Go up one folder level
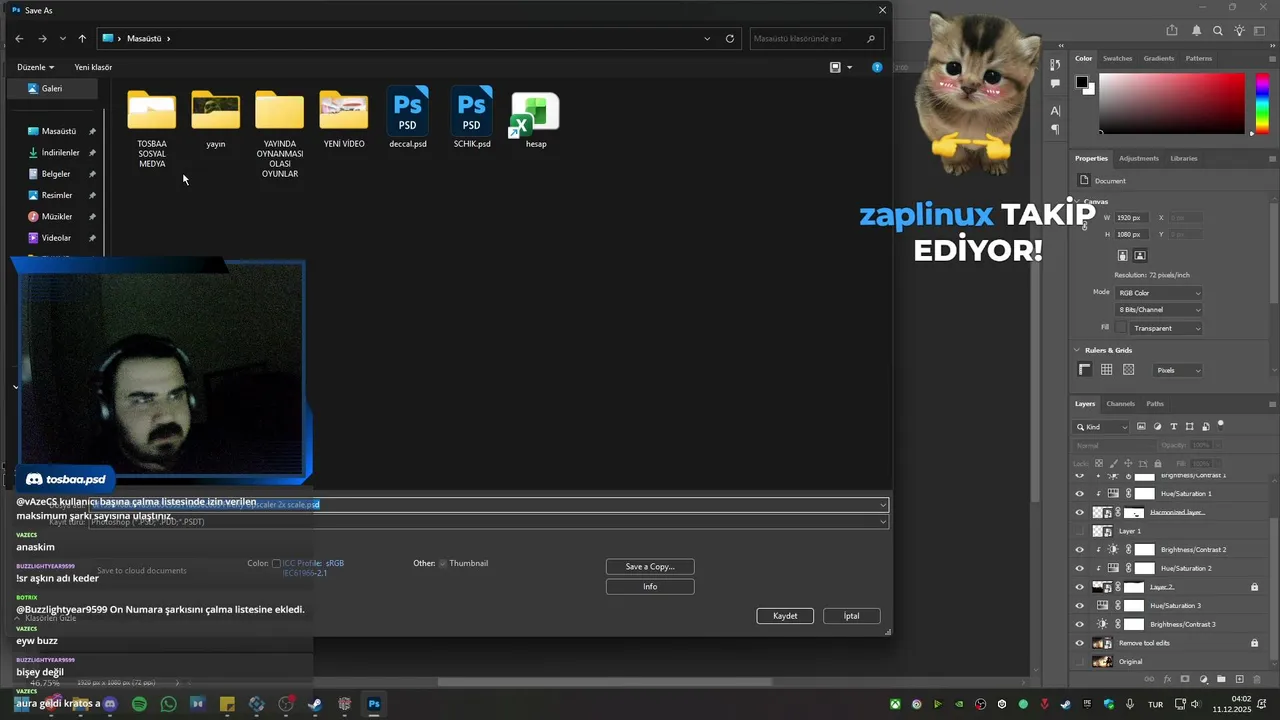Image resolution: width=1280 pixels, height=720 pixels. (82, 38)
